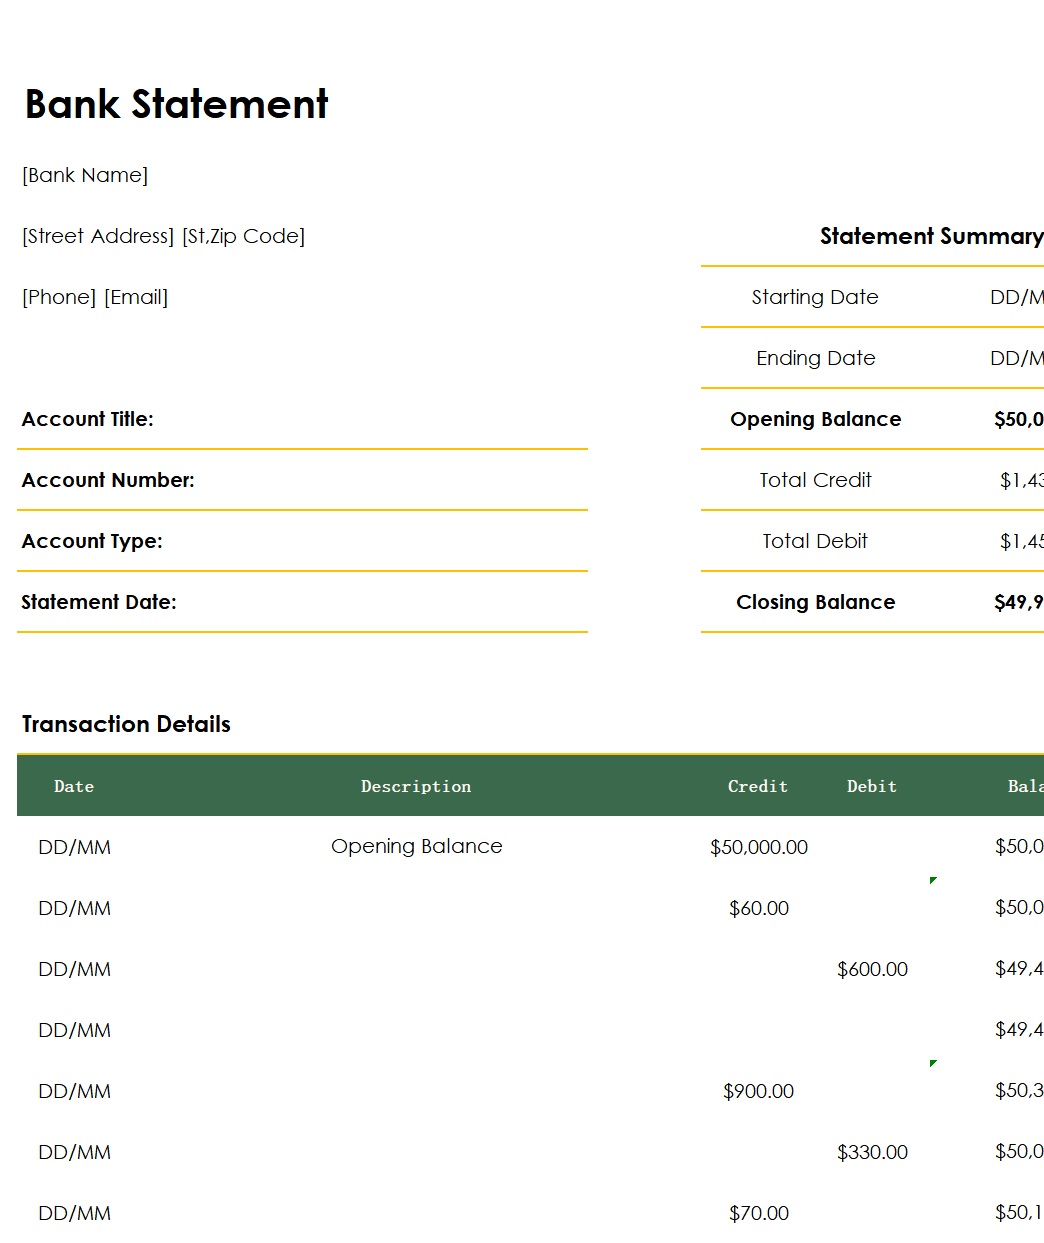
Task: Click the $70.00 credit amount
Action: [x=759, y=1213]
